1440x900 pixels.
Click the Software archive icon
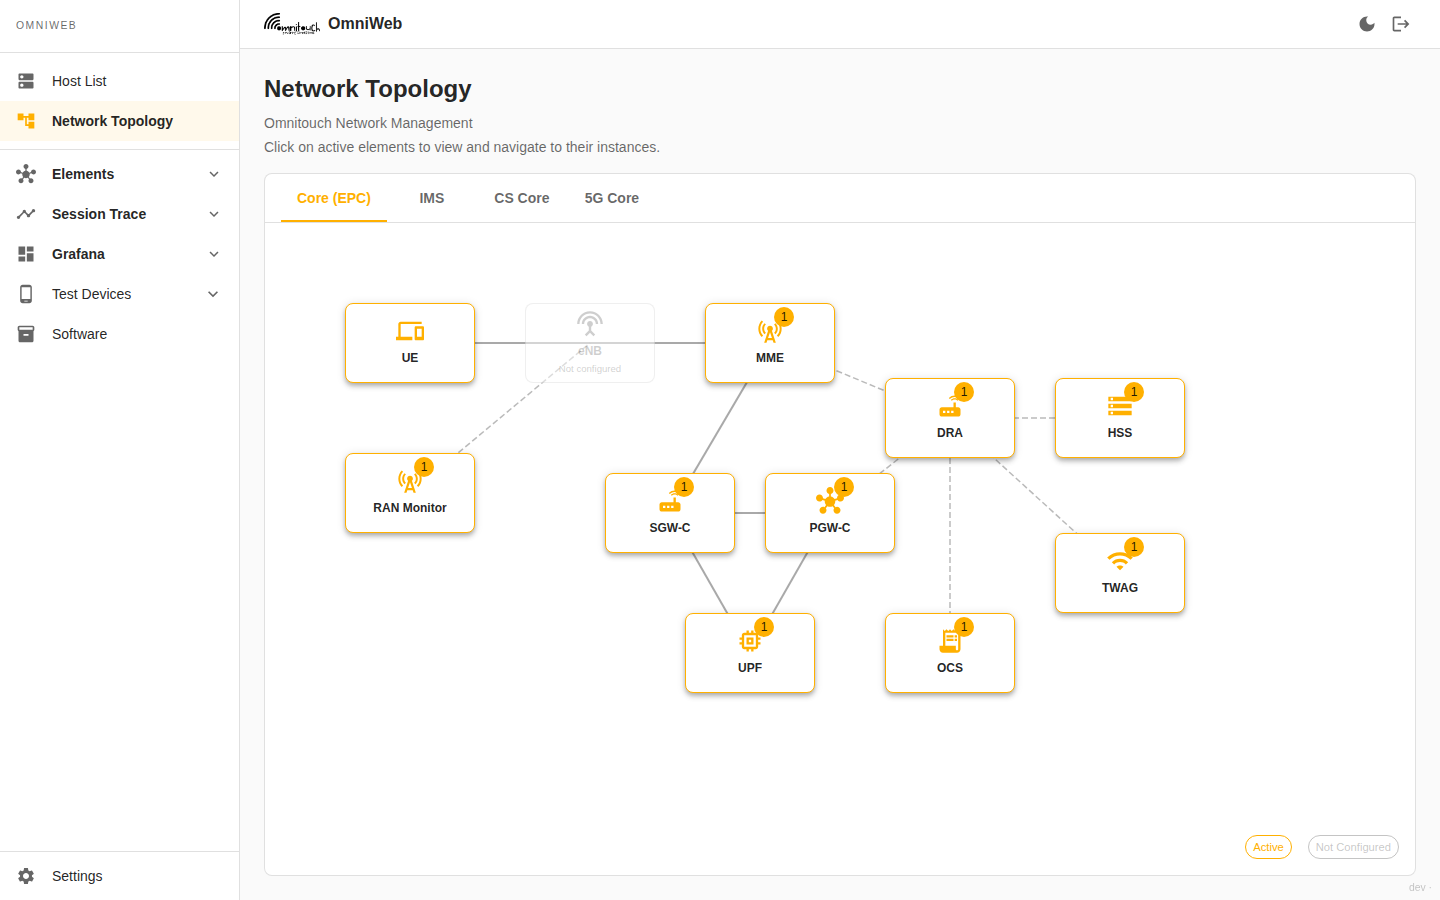(x=26, y=334)
